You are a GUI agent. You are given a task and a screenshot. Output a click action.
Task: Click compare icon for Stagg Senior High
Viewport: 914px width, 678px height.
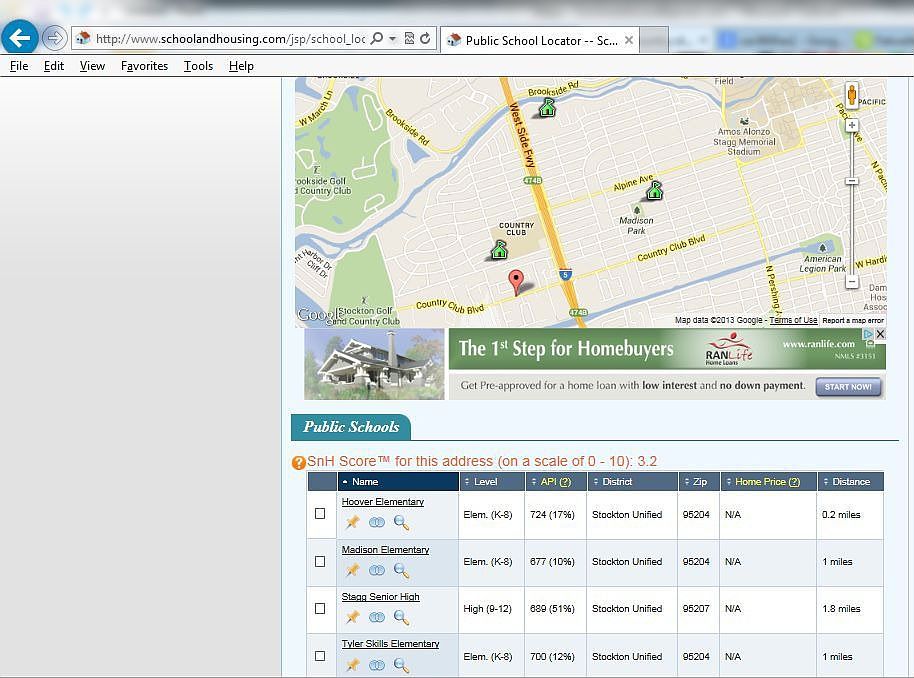[x=377, y=617]
